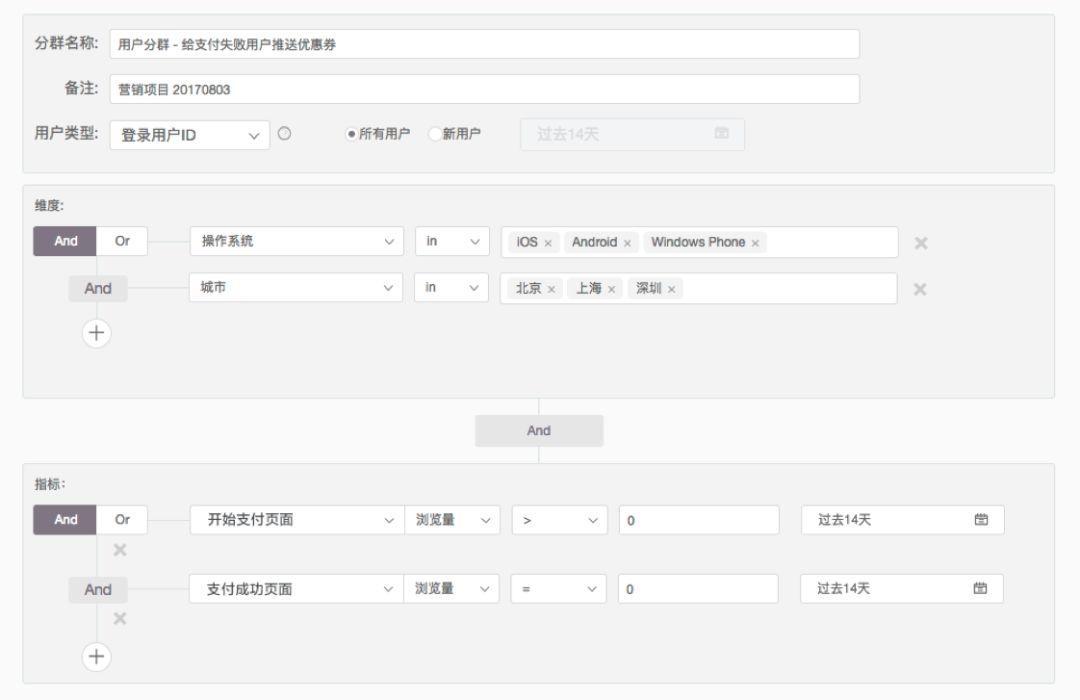Remove the 北京 city tag

click(x=552, y=289)
